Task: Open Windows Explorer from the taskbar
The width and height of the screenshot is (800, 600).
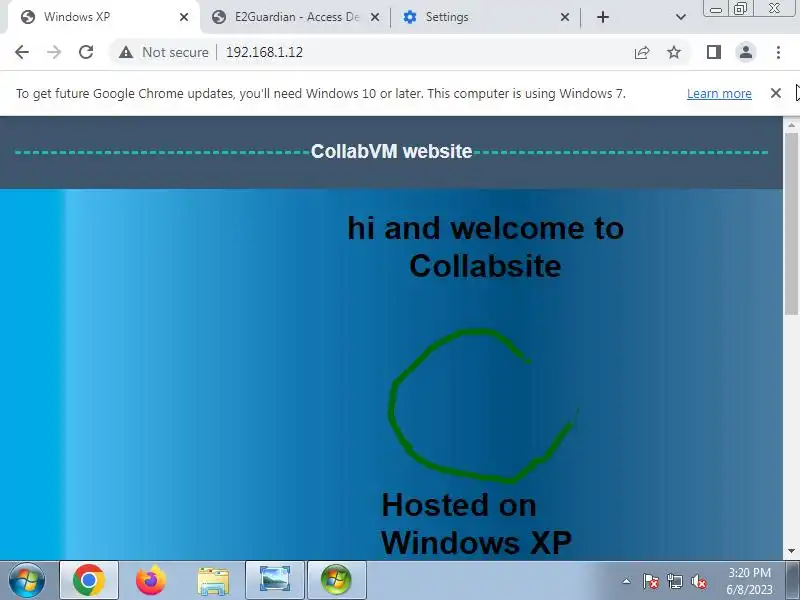Action: (x=213, y=580)
